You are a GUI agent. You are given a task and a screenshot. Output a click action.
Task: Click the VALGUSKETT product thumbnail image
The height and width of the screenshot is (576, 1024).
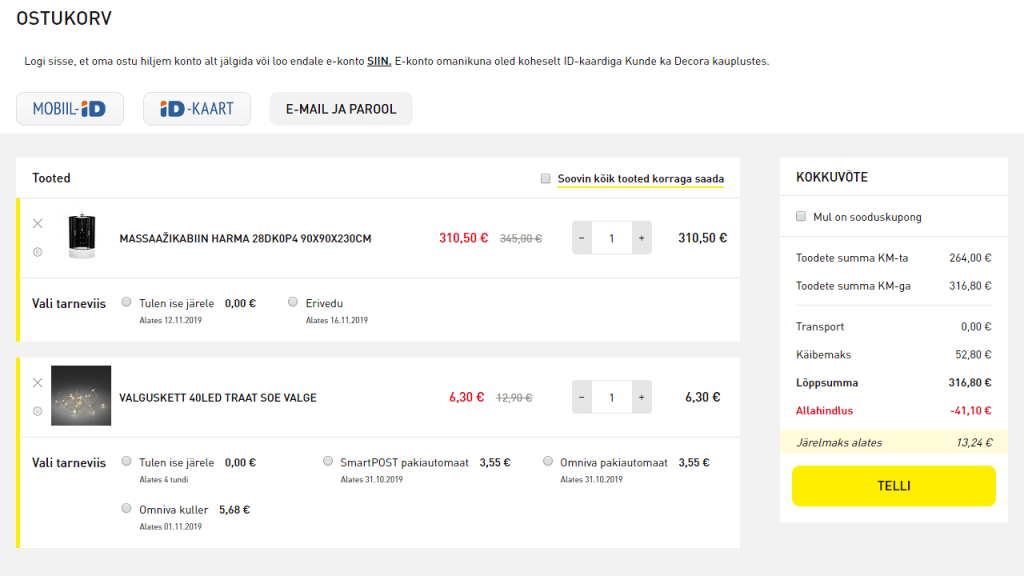pyautogui.click(x=82, y=397)
